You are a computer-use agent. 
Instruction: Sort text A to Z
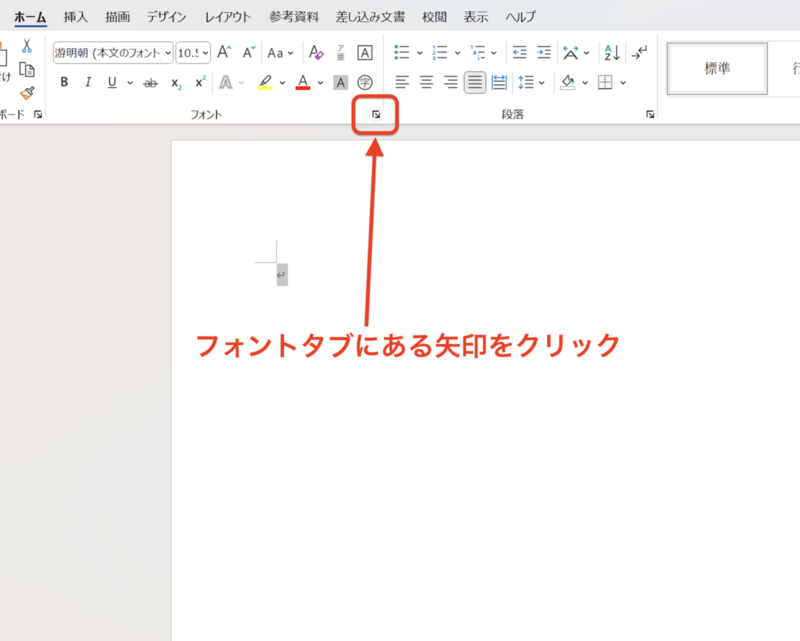point(612,52)
